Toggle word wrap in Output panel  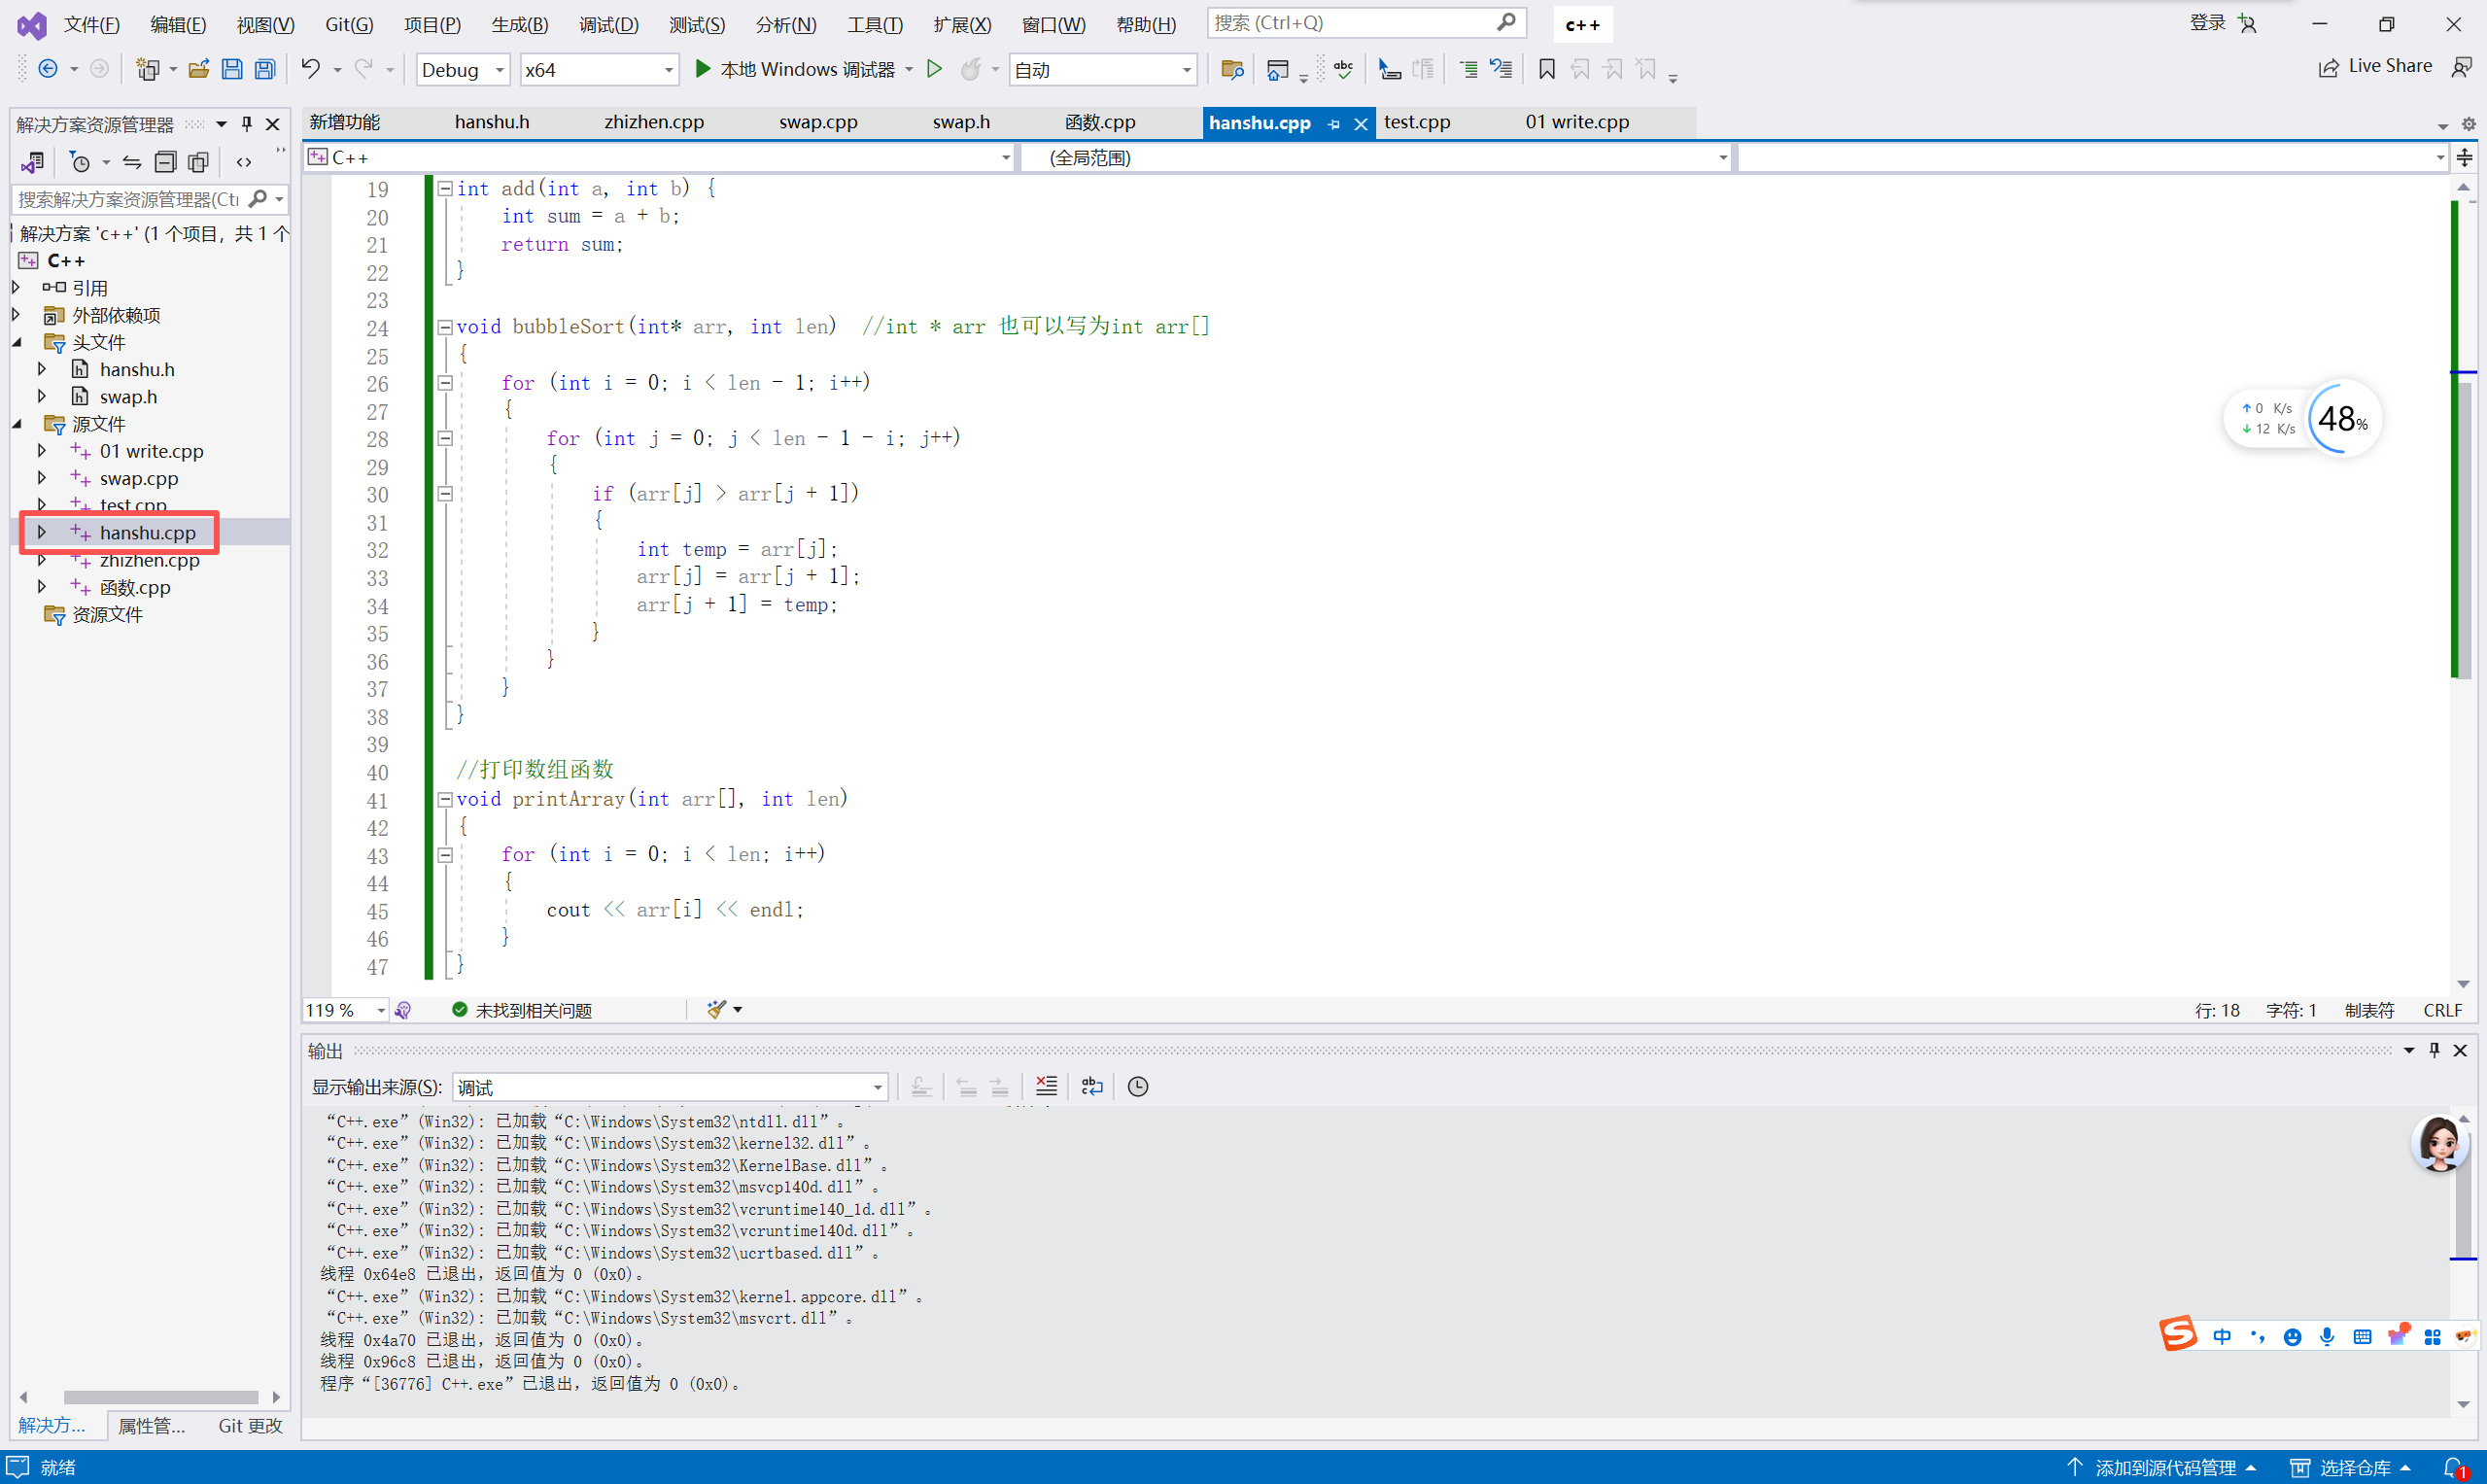pyautogui.click(x=1092, y=1086)
